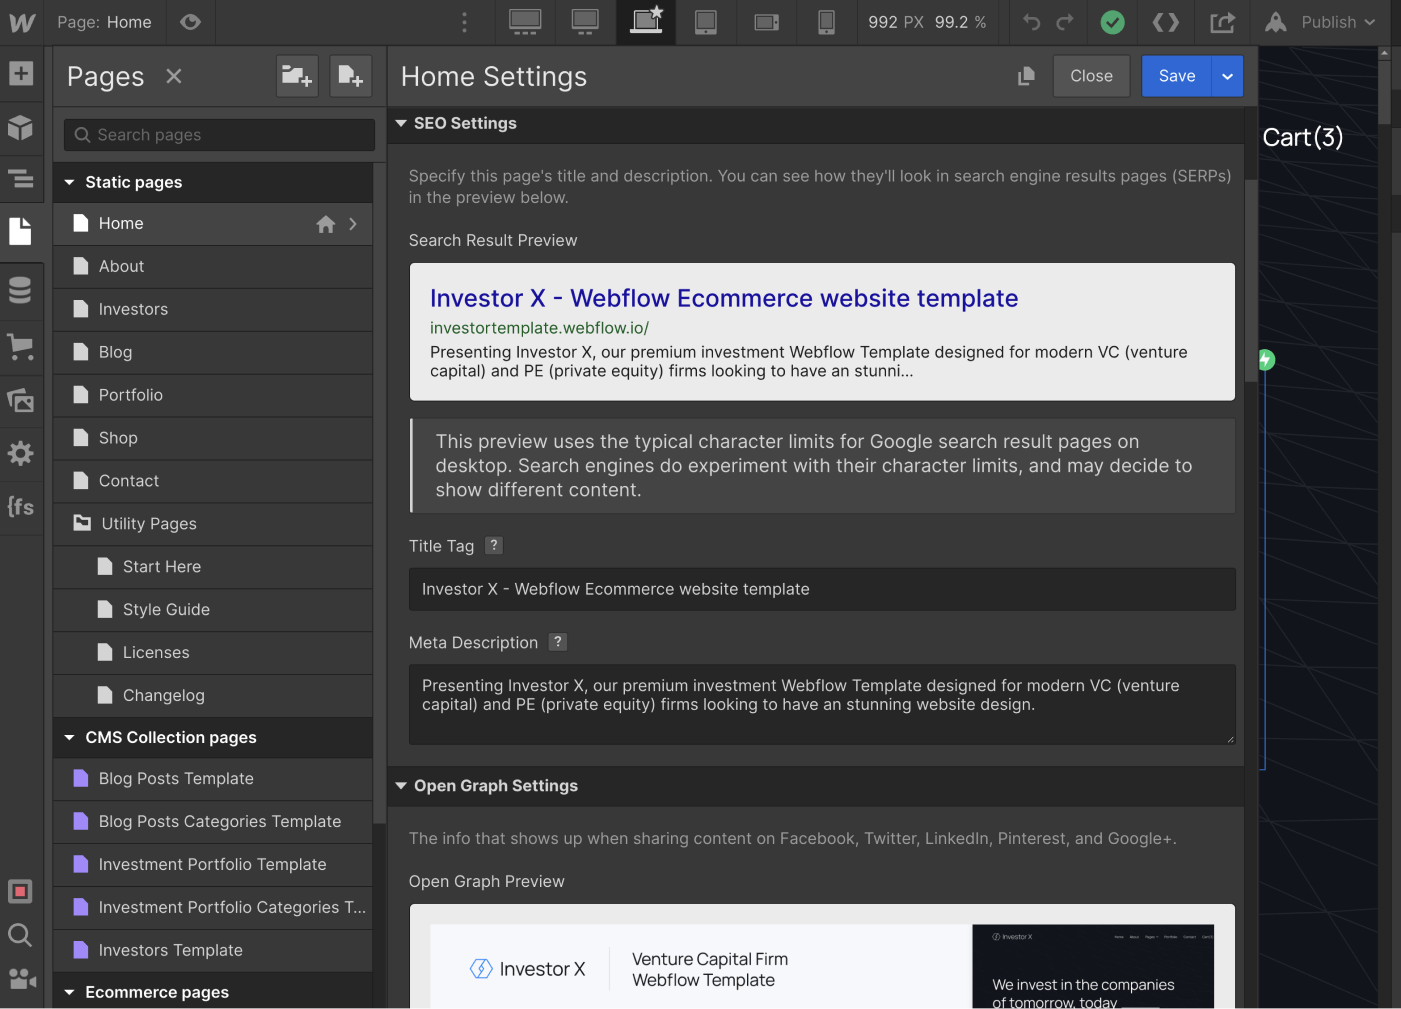Save the Home page settings
Viewport: 1401px width, 1009px height.
click(1176, 76)
